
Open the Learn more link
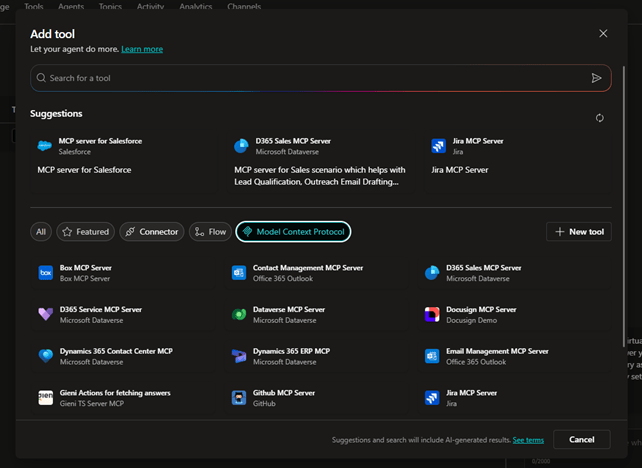pyautogui.click(x=142, y=49)
